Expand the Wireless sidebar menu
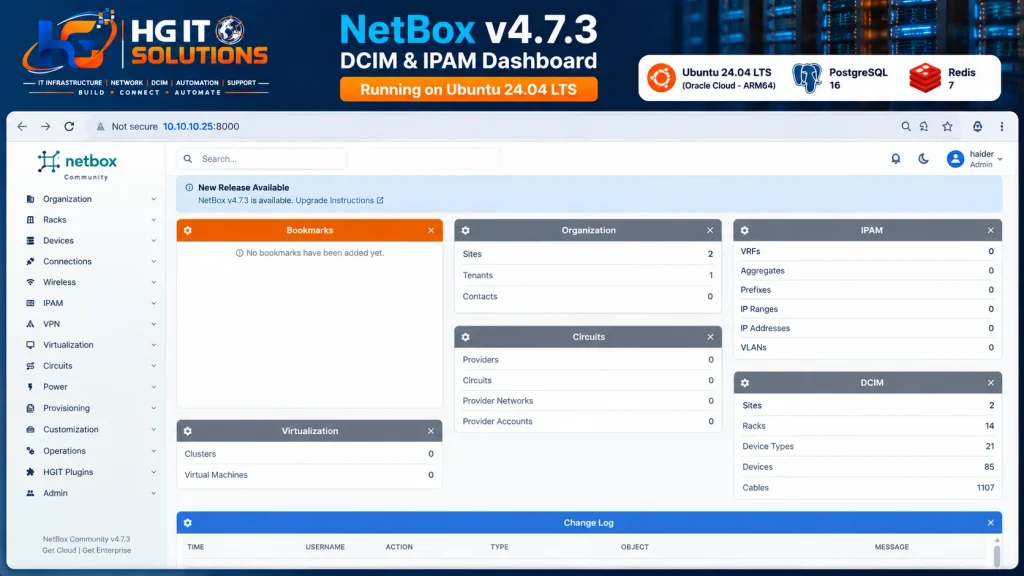Screen dimensions: 1024x576 coord(91,283)
